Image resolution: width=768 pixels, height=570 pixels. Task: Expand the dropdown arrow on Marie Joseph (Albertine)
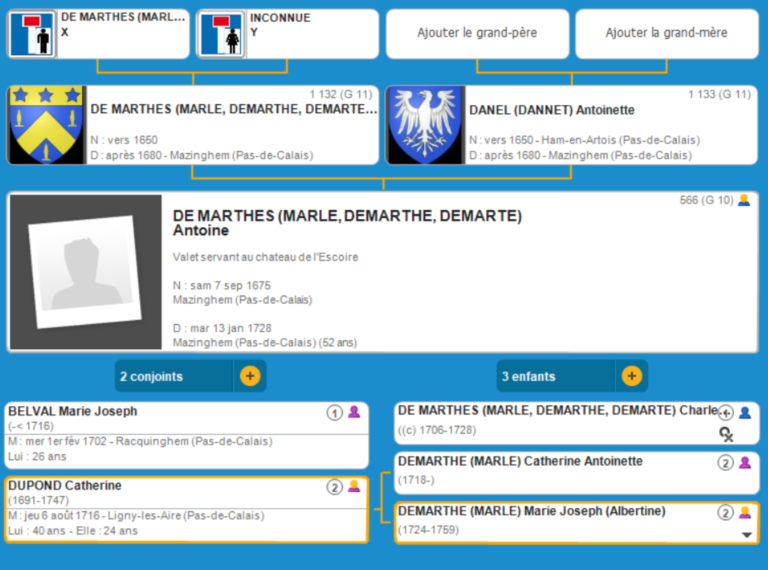[745, 535]
